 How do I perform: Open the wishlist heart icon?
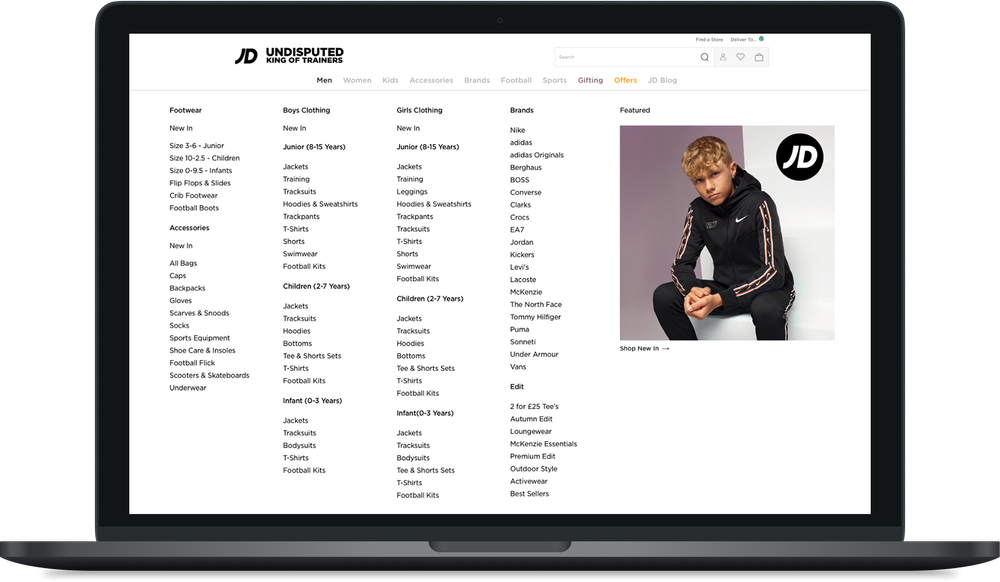(740, 57)
